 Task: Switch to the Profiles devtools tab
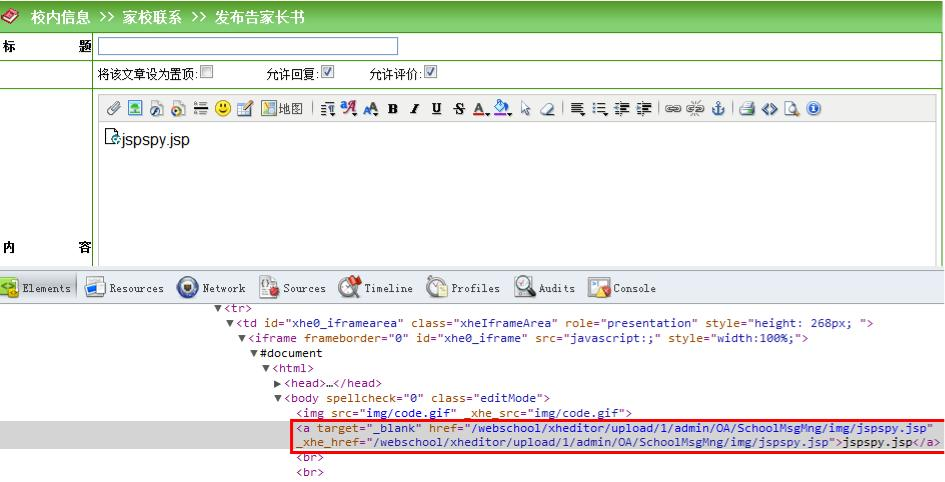(x=463, y=288)
